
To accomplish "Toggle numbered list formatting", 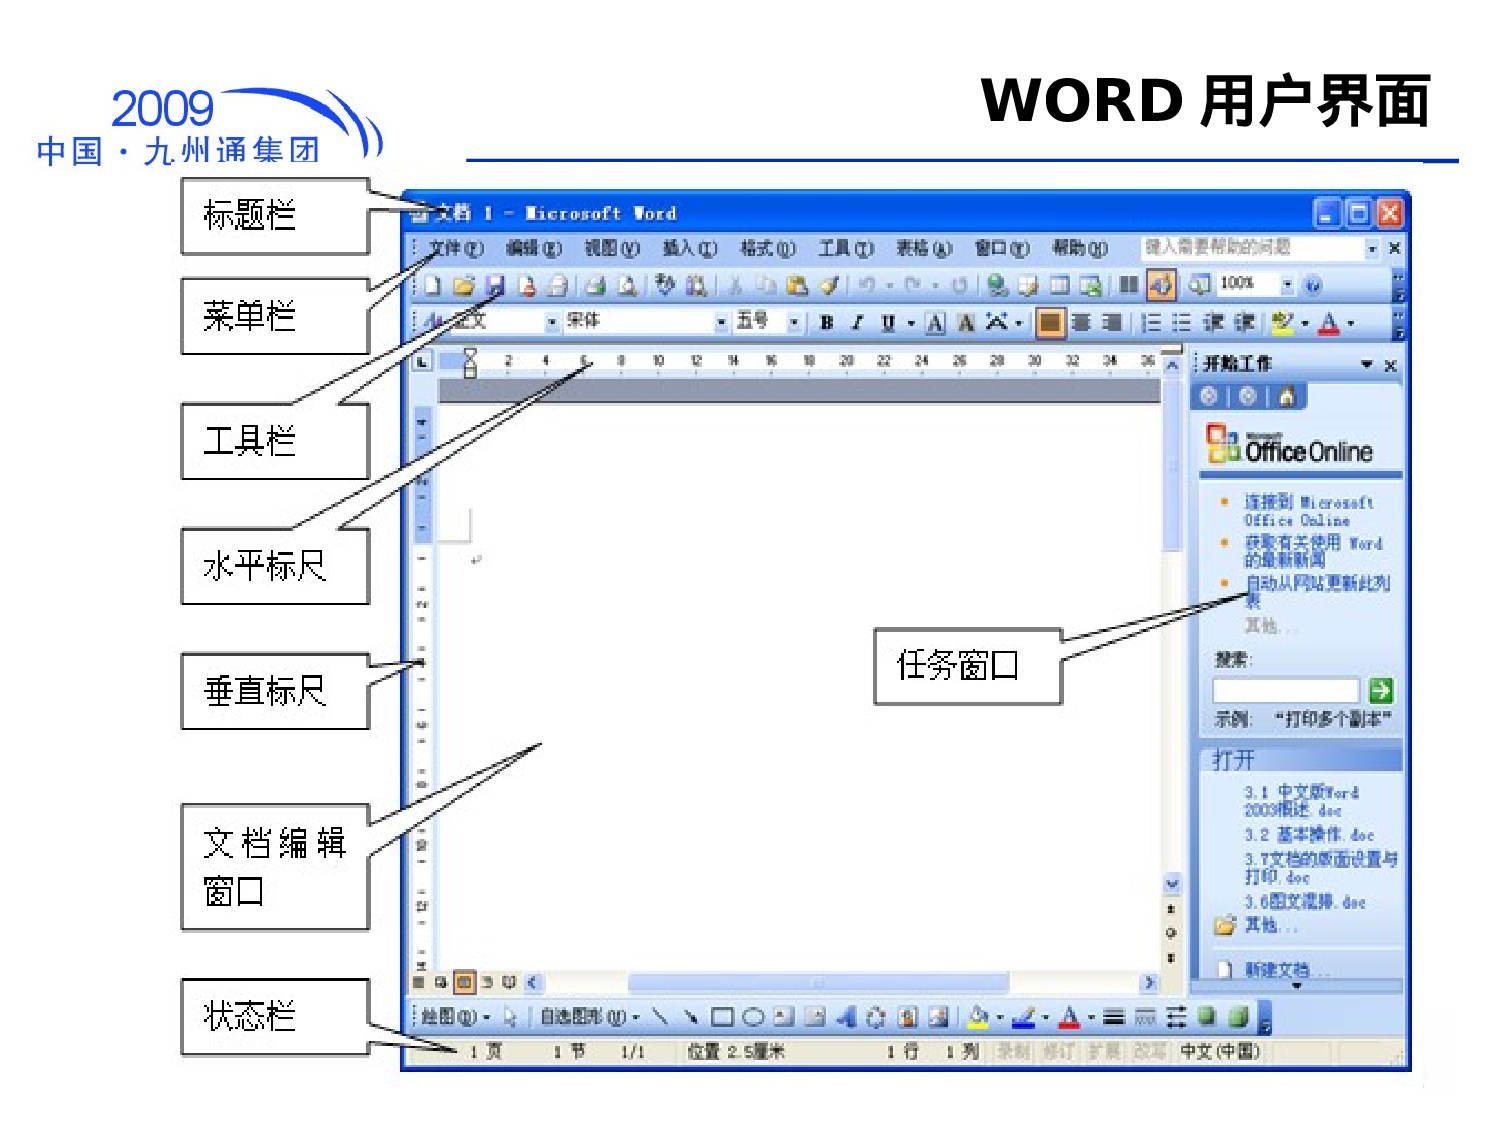I will tap(1152, 322).
